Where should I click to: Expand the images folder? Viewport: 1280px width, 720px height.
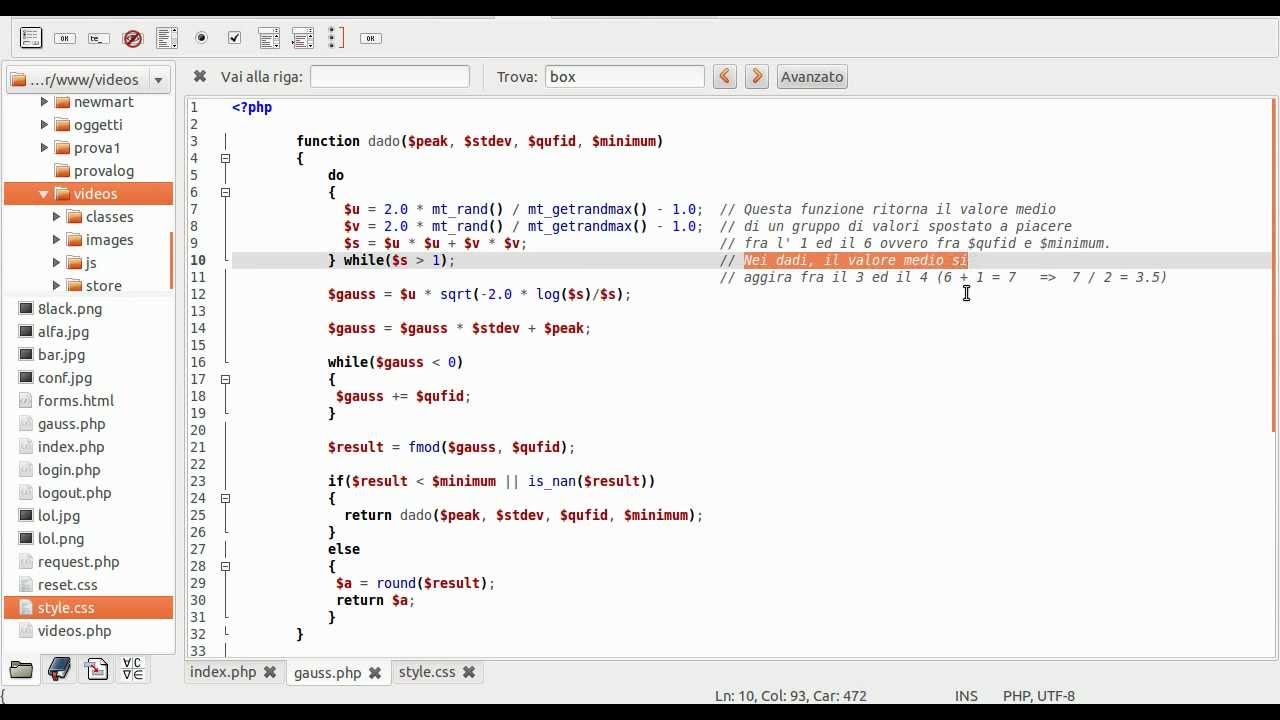(57, 240)
